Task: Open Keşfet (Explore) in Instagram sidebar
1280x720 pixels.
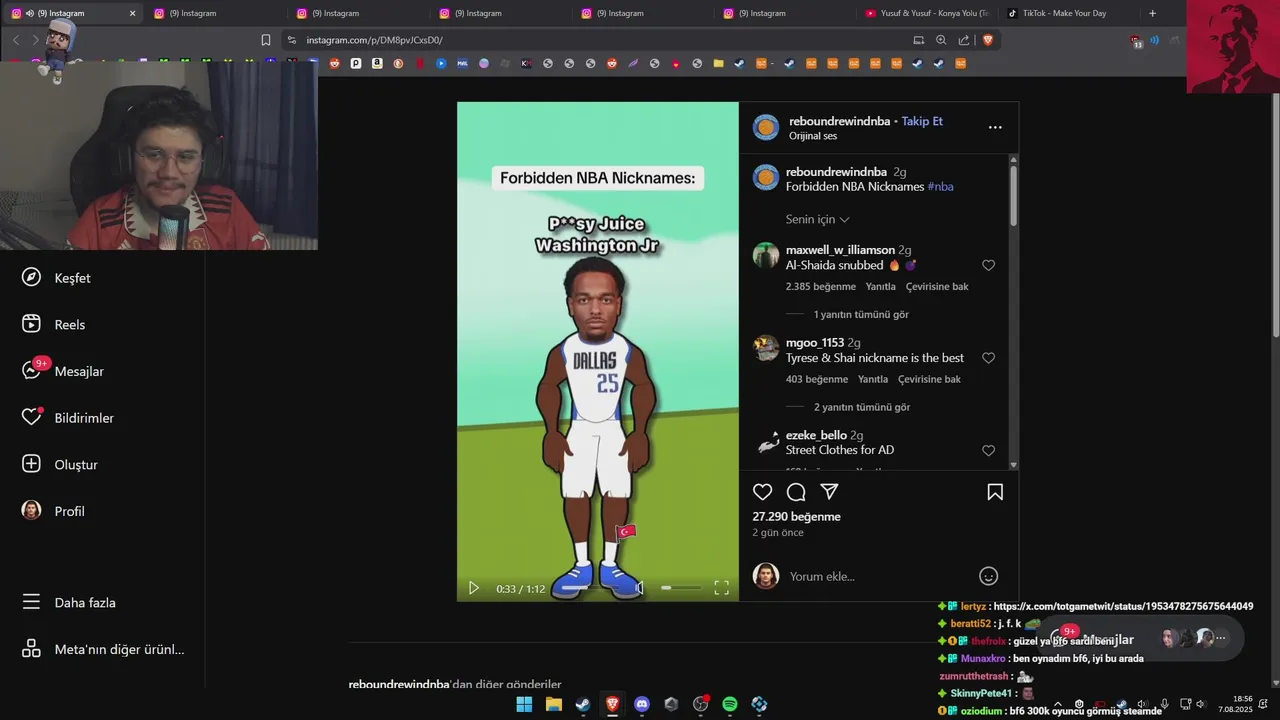Action: (x=56, y=278)
